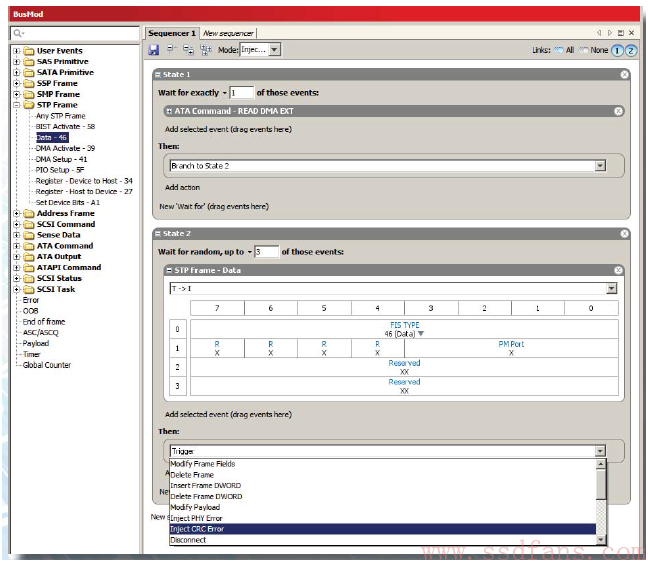Choose Inject PHY Error option
Image resolution: width=648 pixels, height=562 pixels.
(383, 518)
